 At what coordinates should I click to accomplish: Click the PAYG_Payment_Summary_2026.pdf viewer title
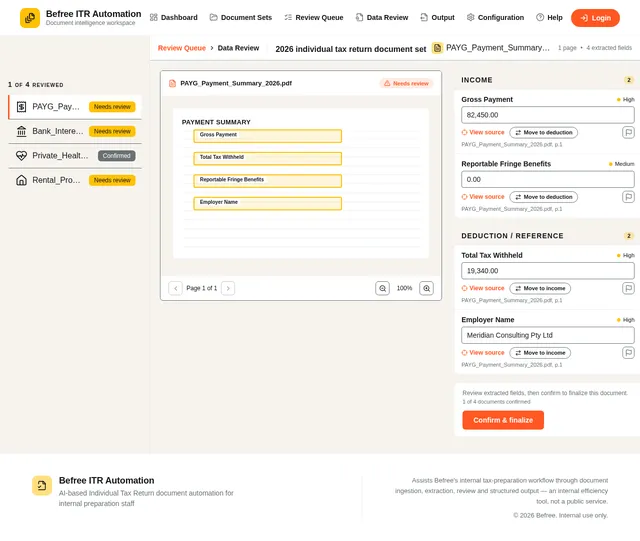pos(236,83)
